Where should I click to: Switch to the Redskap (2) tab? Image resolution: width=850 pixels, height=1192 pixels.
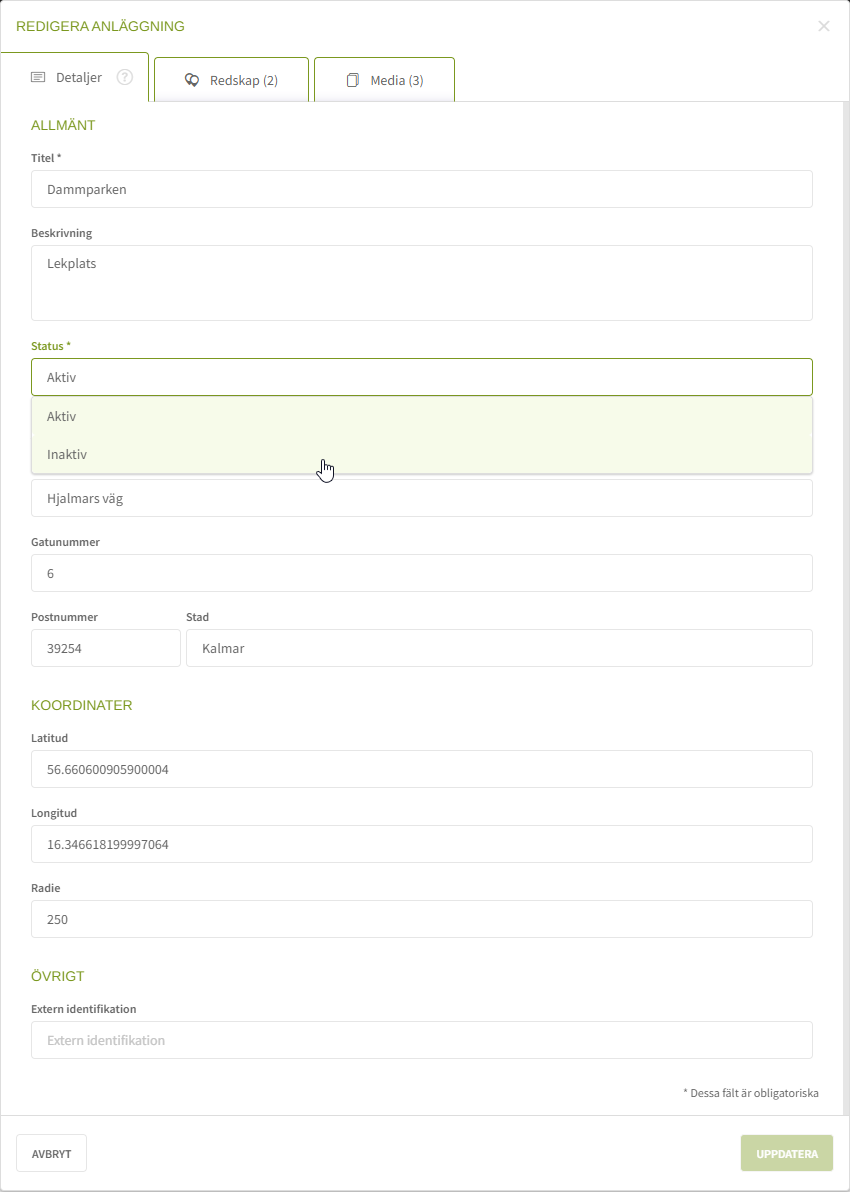[x=232, y=80]
